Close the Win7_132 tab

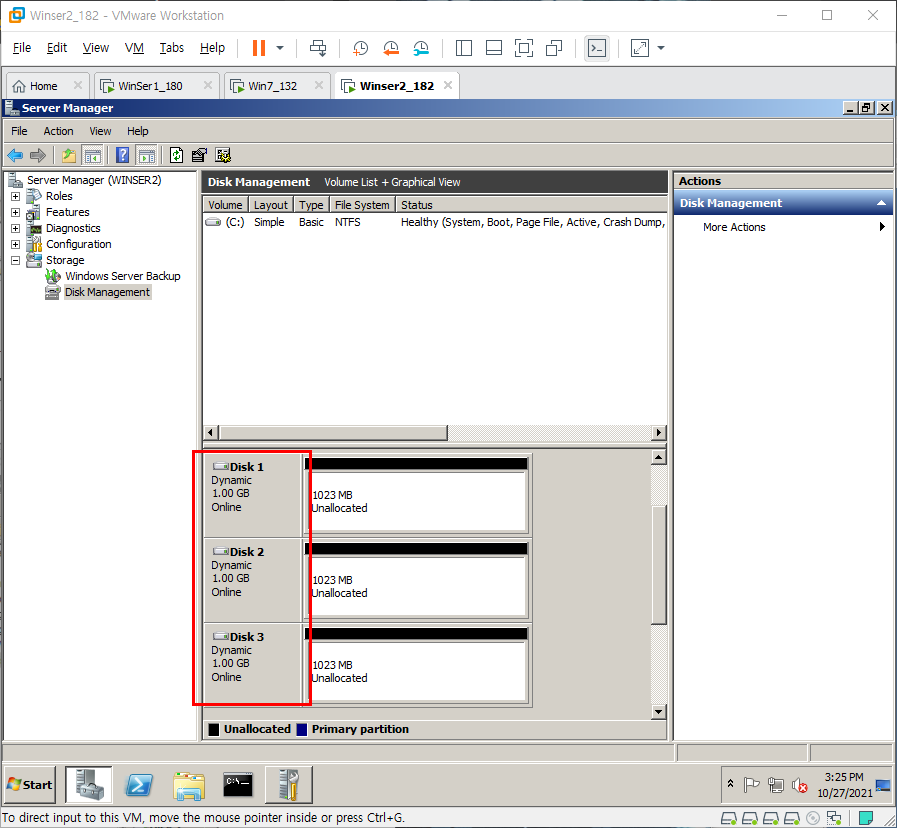(319, 85)
